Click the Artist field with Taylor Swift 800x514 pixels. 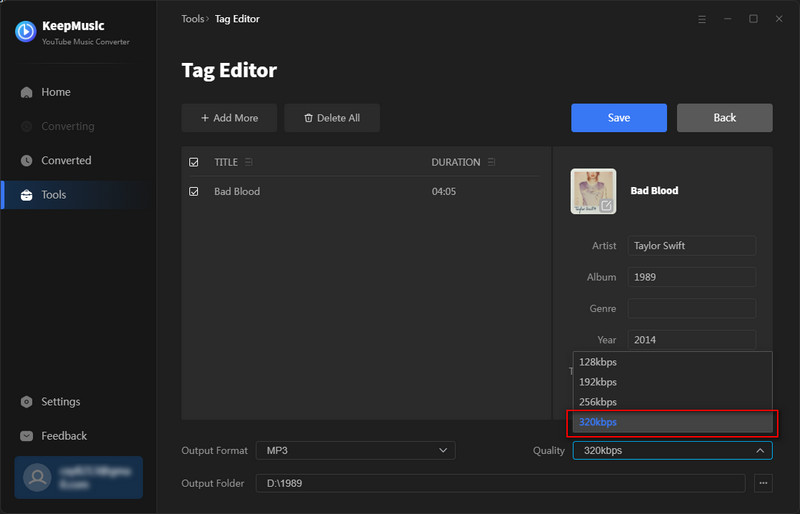pyautogui.click(x=692, y=246)
